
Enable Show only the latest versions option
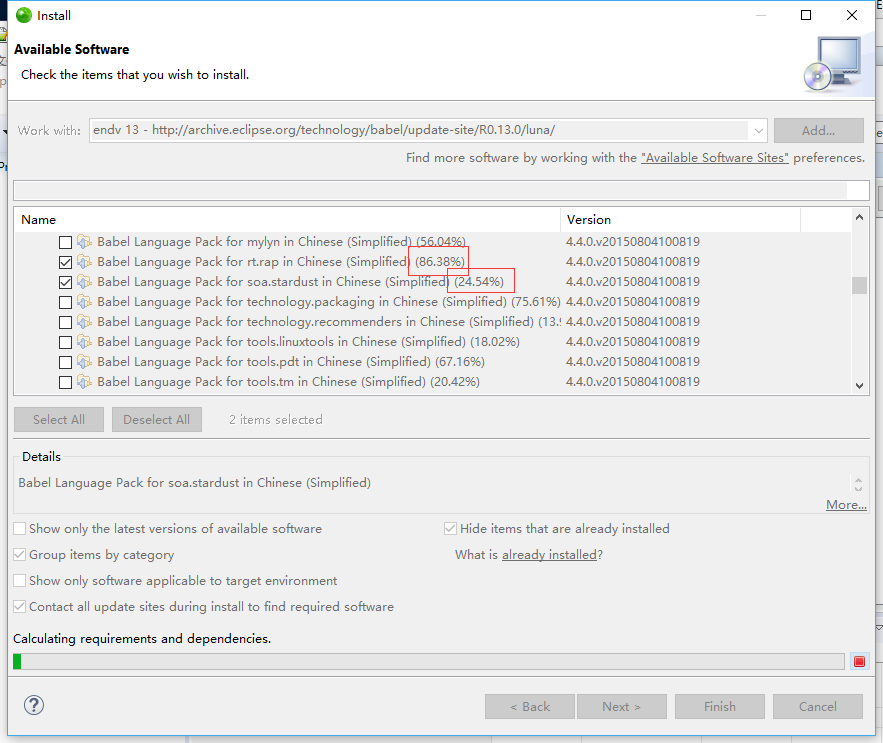pyautogui.click(x=20, y=528)
